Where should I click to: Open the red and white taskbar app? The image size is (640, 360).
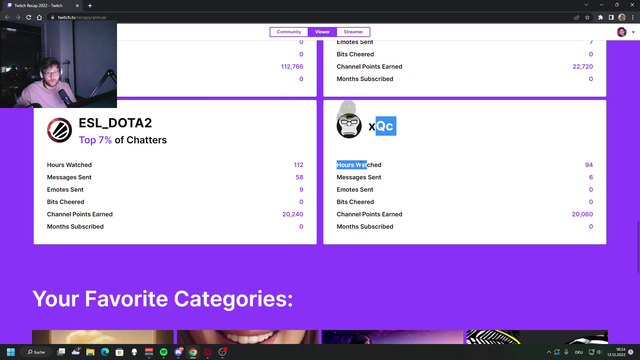[149, 352]
